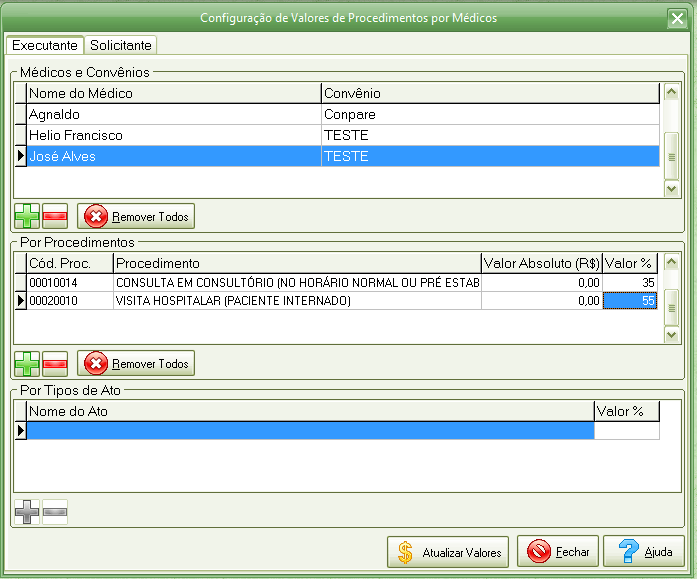
Task: Add a doctor with the green plus under Médicos e Convênios
Action: coord(27,216)
